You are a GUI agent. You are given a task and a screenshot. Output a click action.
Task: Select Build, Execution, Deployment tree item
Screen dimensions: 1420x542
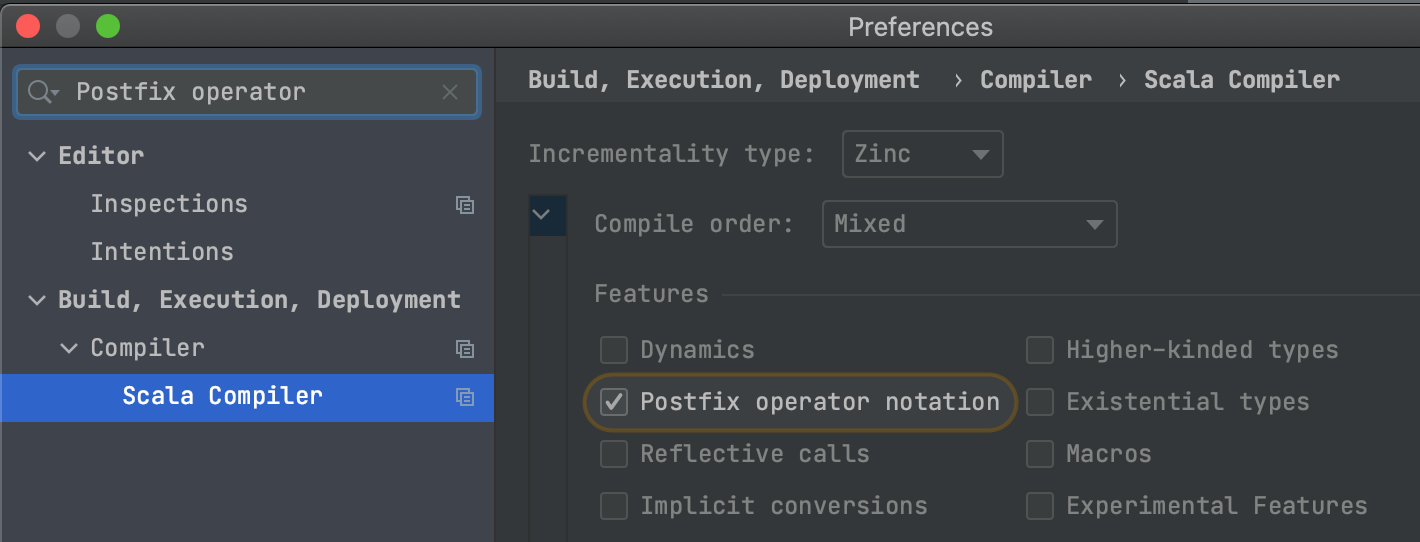[260, 300]
